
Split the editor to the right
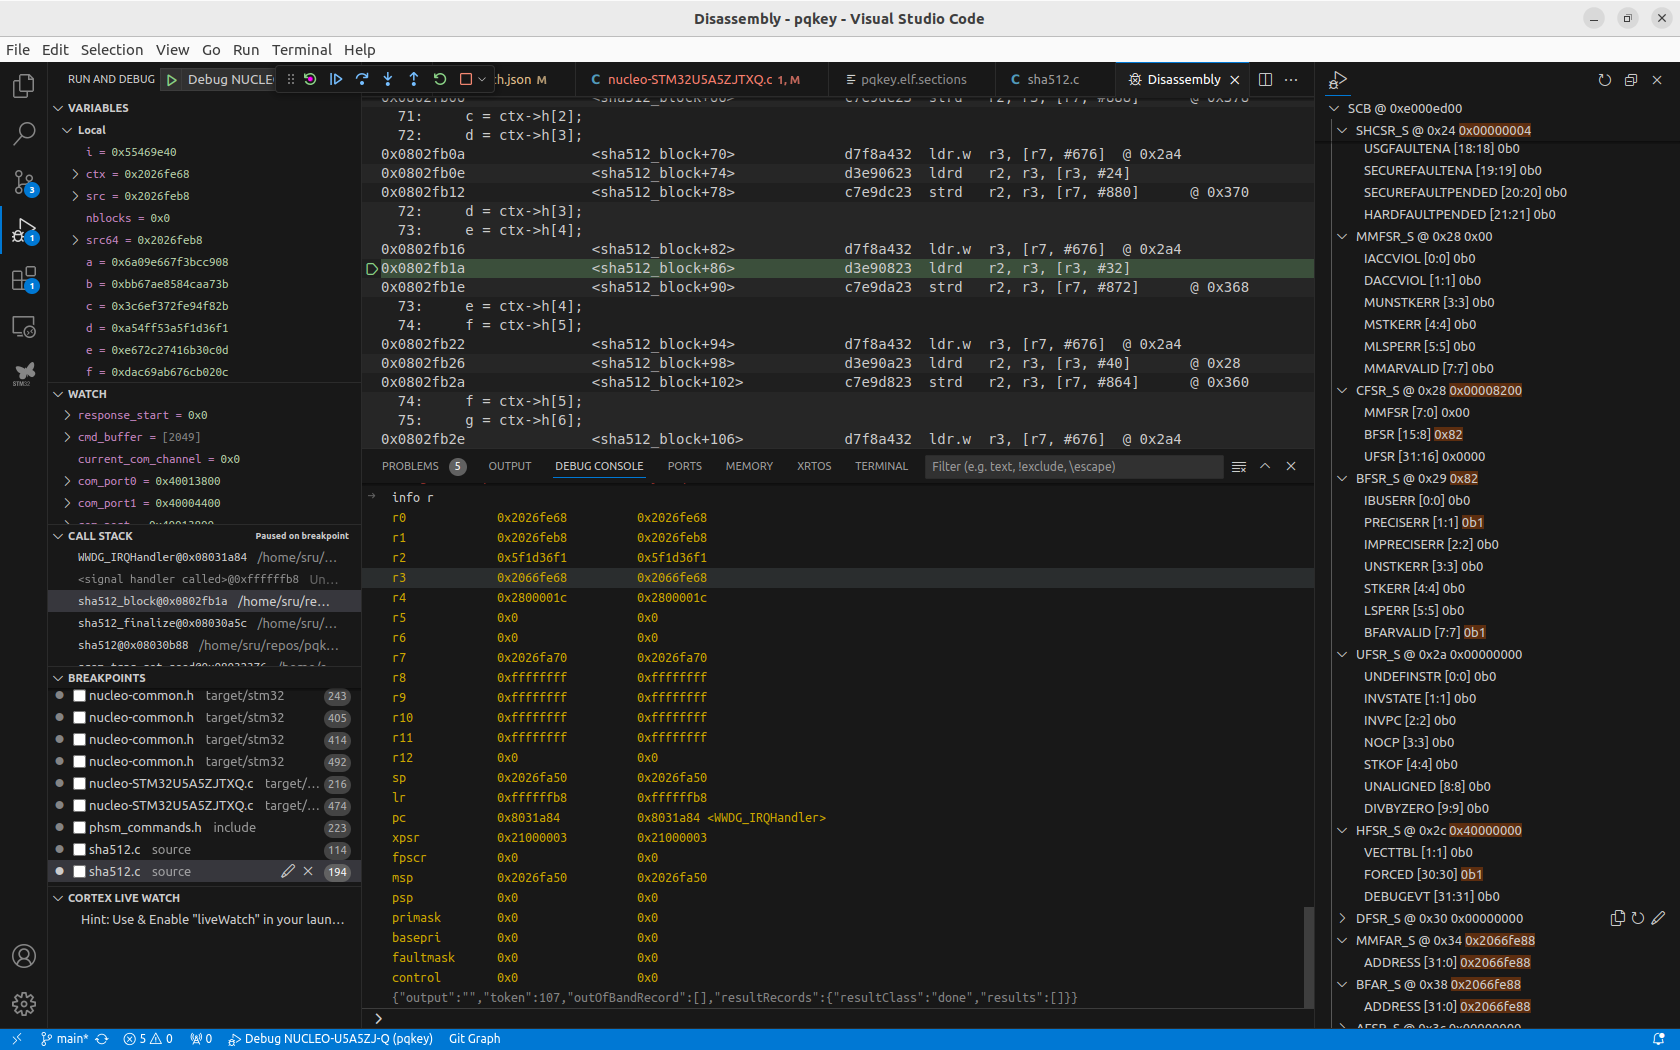1265,79
